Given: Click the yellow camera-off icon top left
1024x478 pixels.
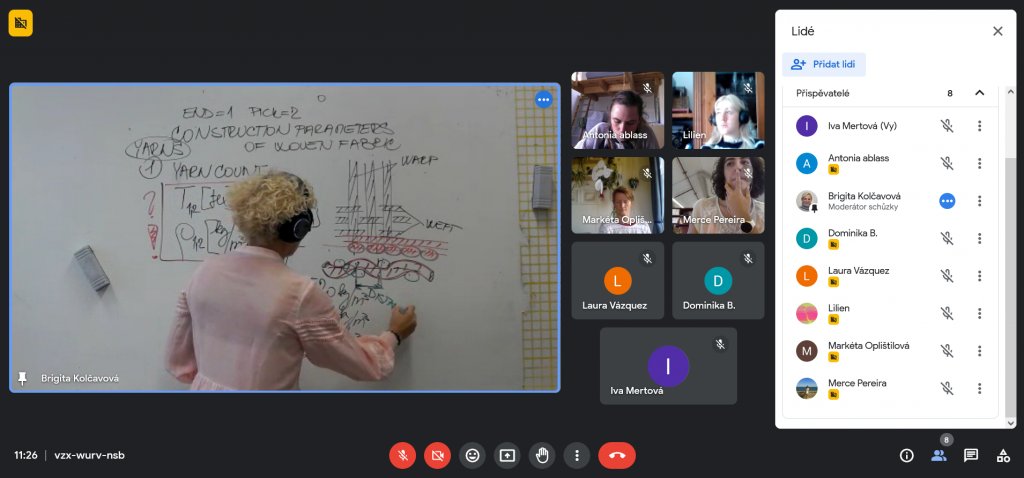Looking at the screenshot, I should (x=21, y=23).
